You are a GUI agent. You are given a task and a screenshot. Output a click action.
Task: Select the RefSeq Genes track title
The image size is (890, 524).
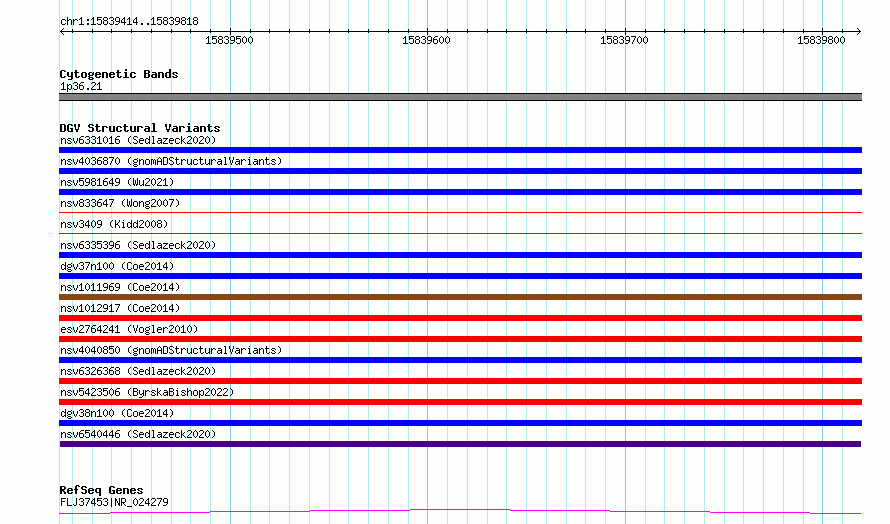101,490
